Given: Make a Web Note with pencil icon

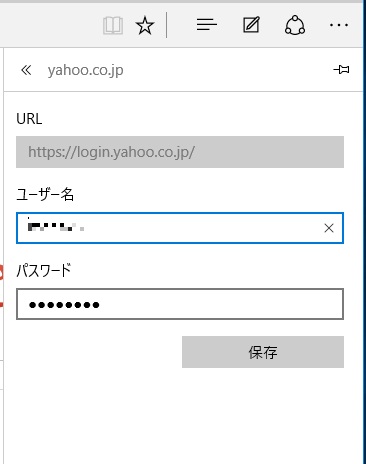Looking at the screenshot, I should tap(251, 25).
